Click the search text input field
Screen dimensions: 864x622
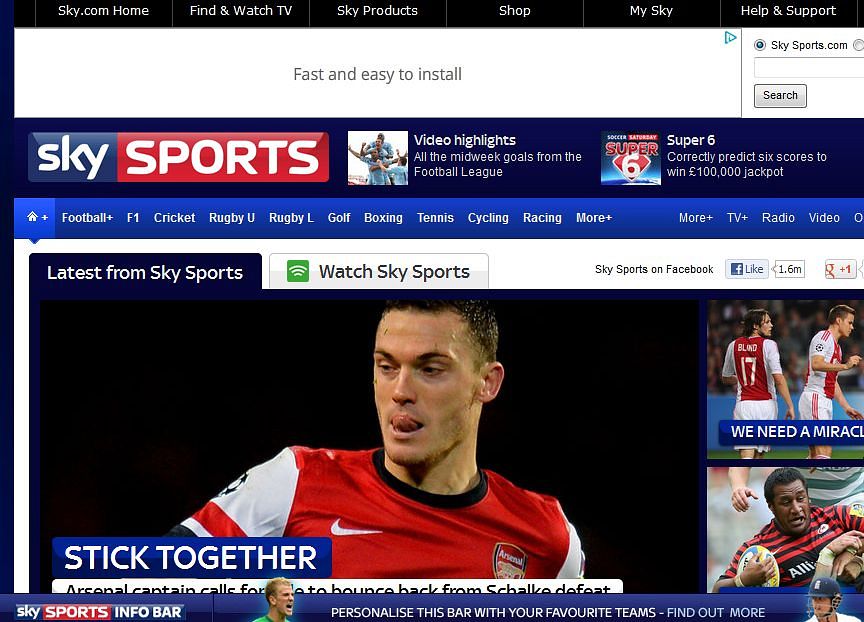point(809,68)
